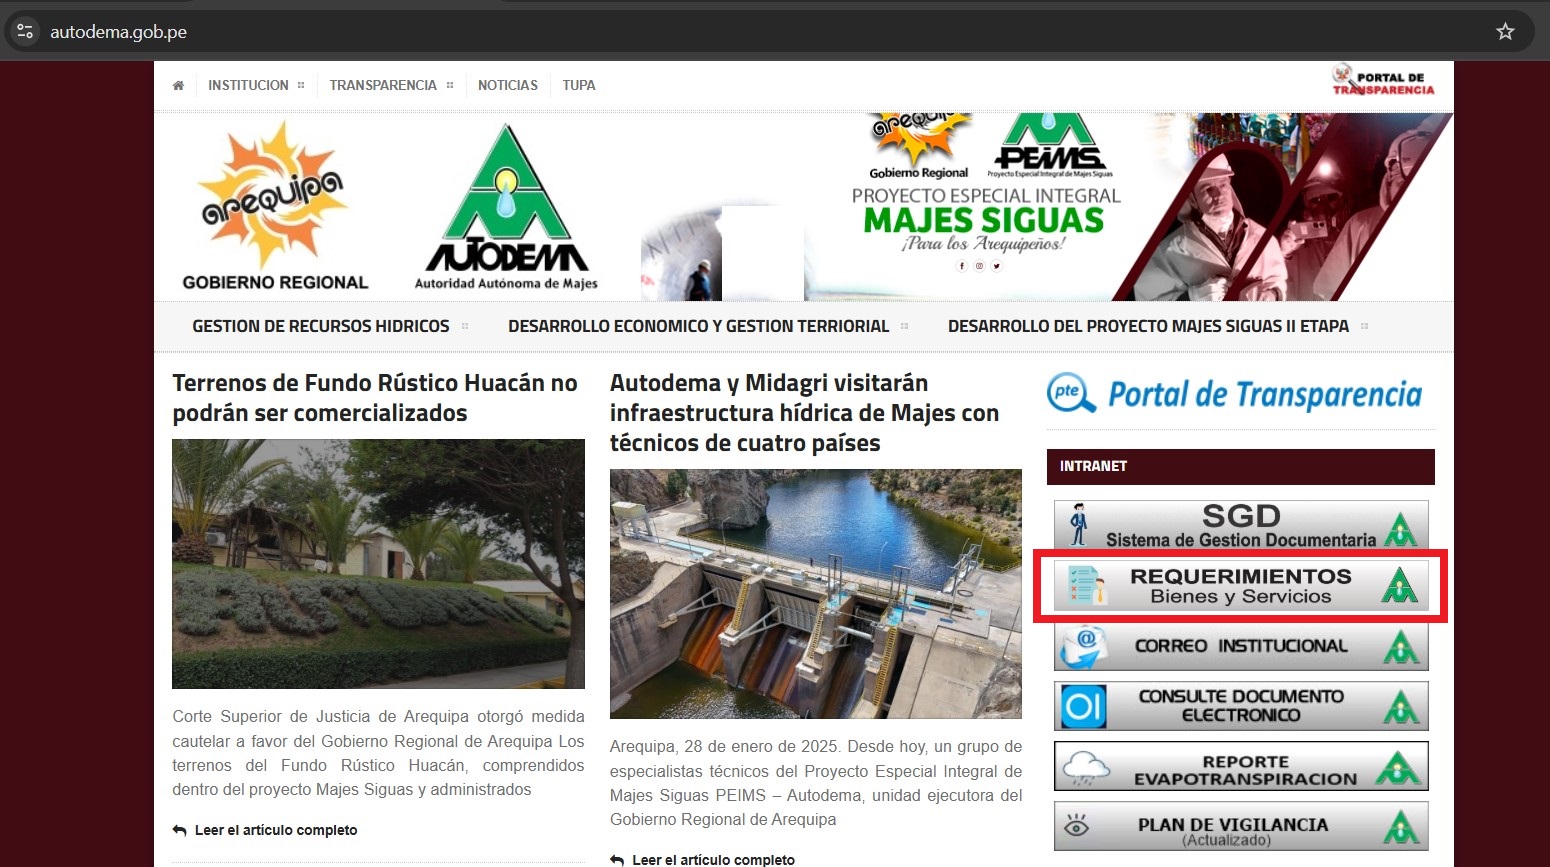Open Plan de Vigilancia (Actualizado)

1241,826
